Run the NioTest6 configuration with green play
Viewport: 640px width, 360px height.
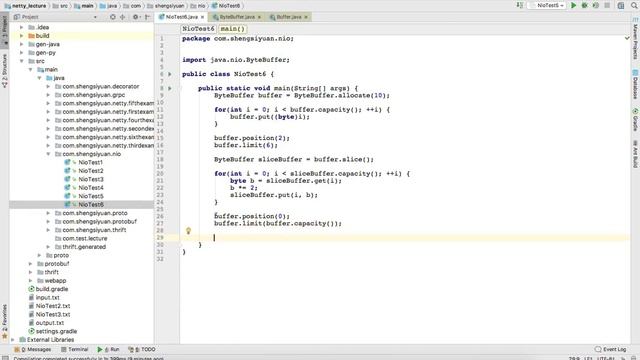pos(573,5)
